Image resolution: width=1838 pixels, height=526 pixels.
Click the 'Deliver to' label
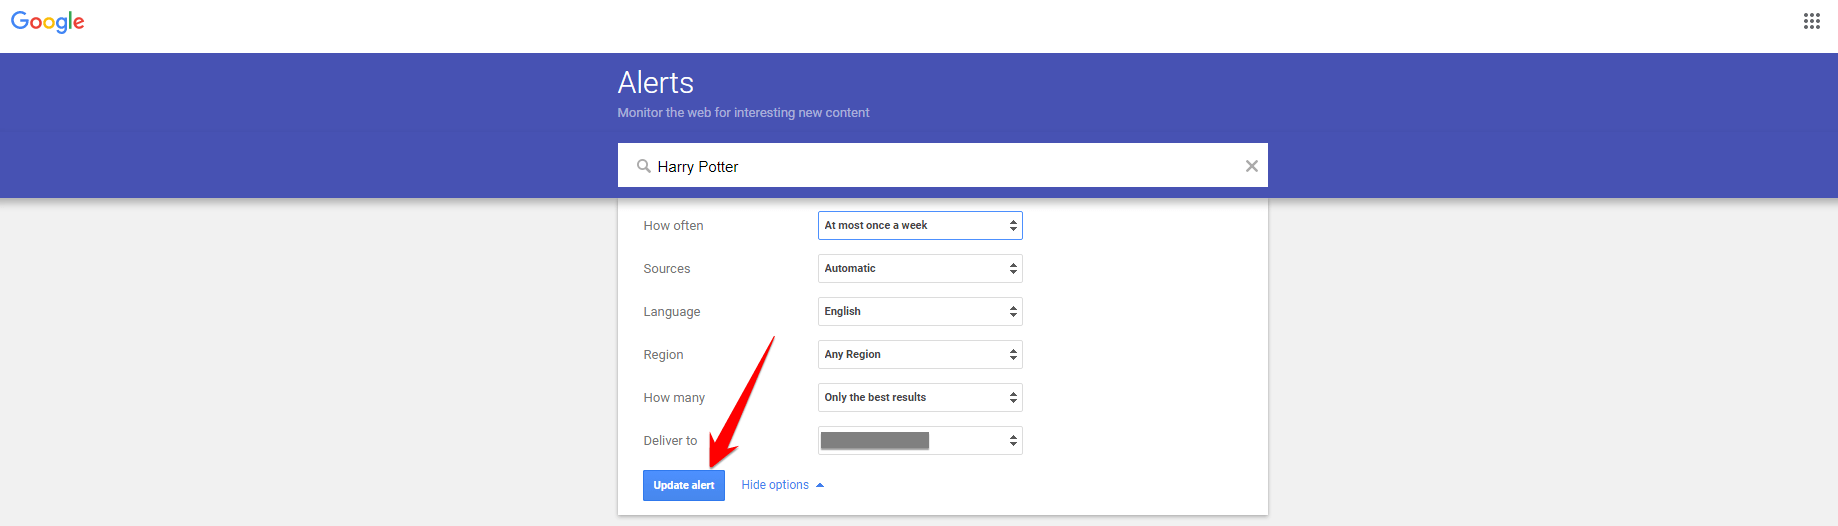point(670,441)
